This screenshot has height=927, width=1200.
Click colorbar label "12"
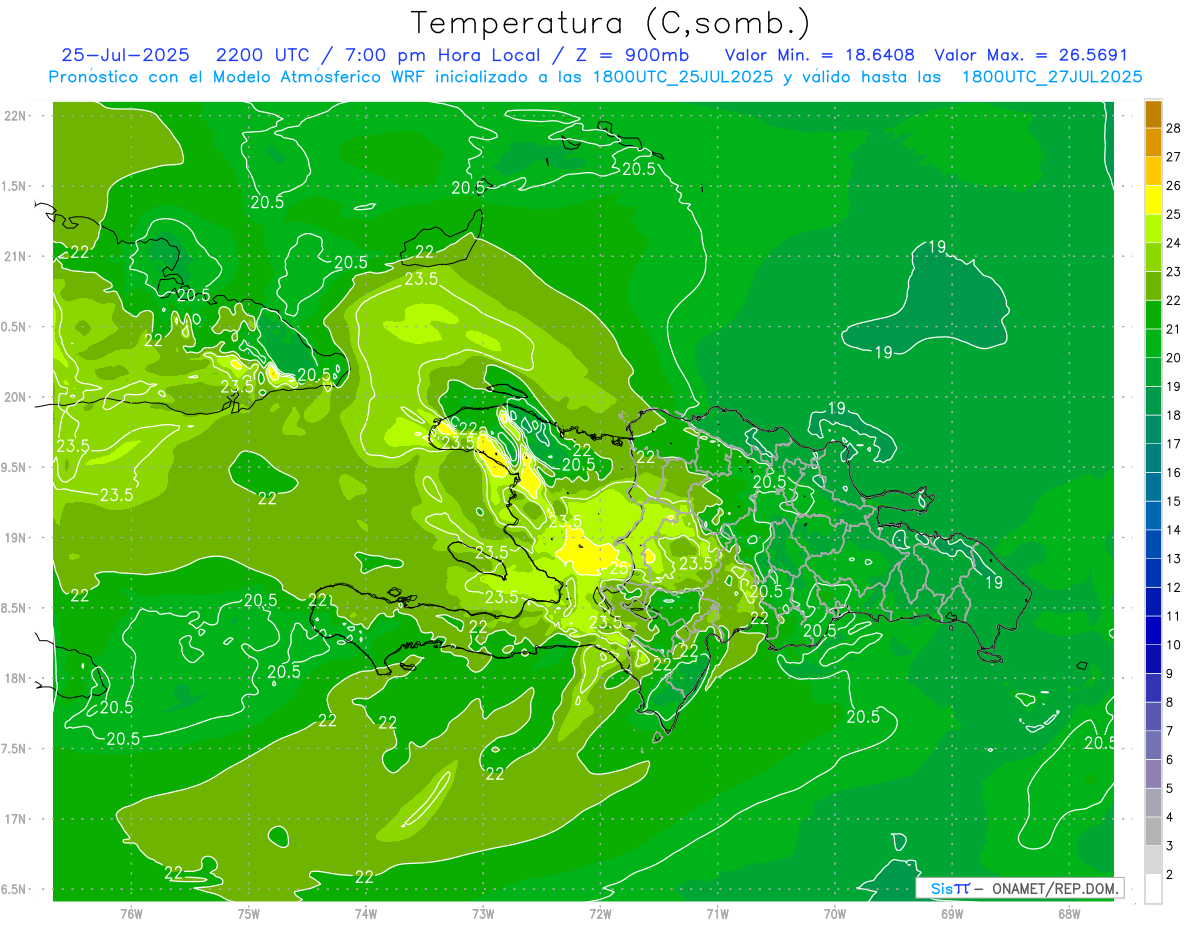point(1174,587)
